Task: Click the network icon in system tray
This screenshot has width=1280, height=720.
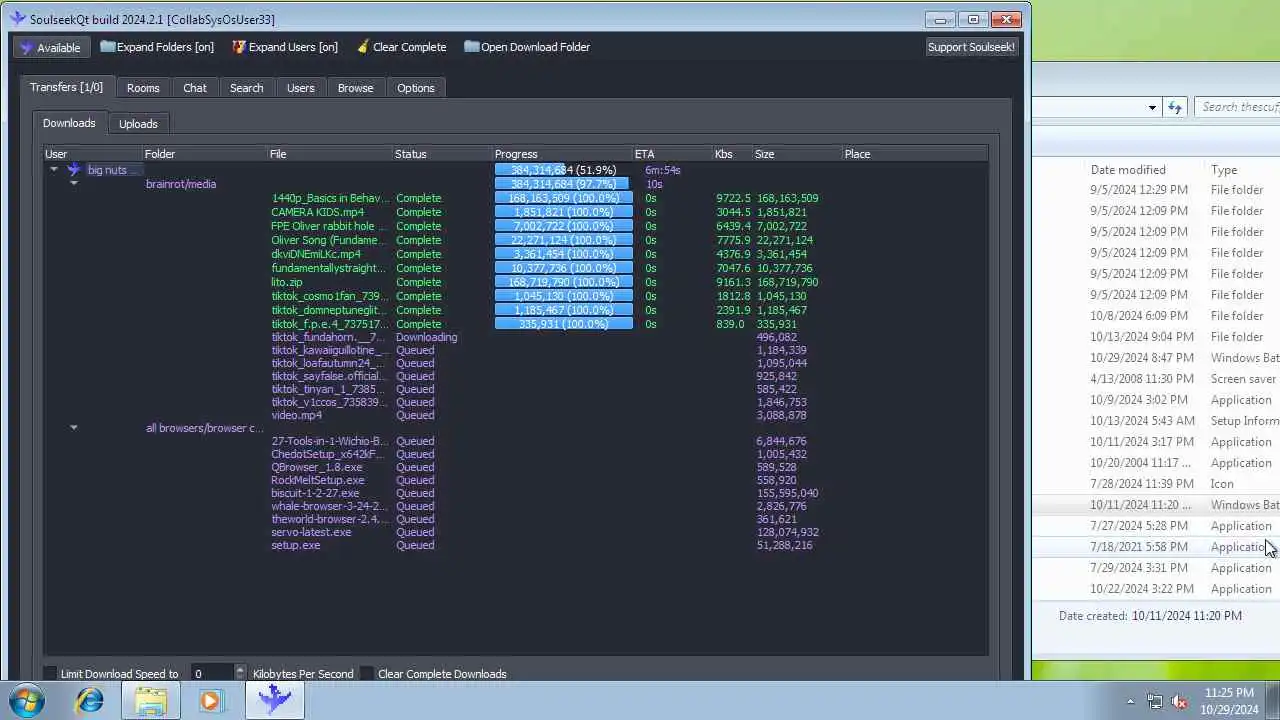Action: pos(1155,701)
